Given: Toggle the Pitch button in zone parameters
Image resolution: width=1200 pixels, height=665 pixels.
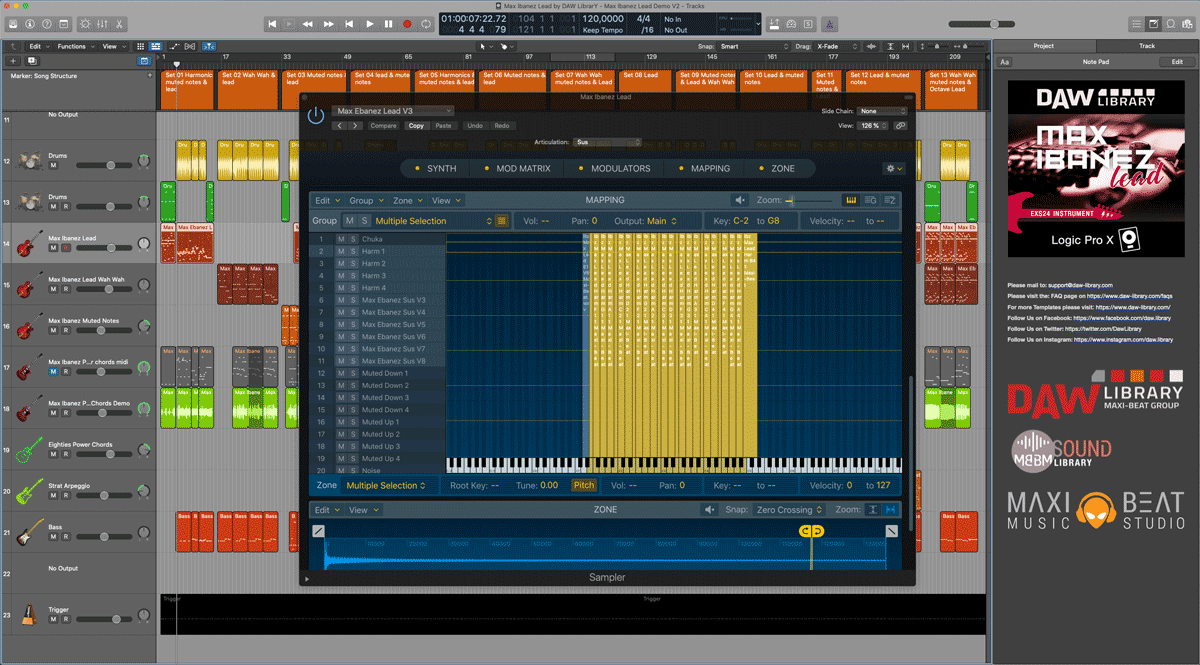Looking at the screenshot, I should click(584, 486).
